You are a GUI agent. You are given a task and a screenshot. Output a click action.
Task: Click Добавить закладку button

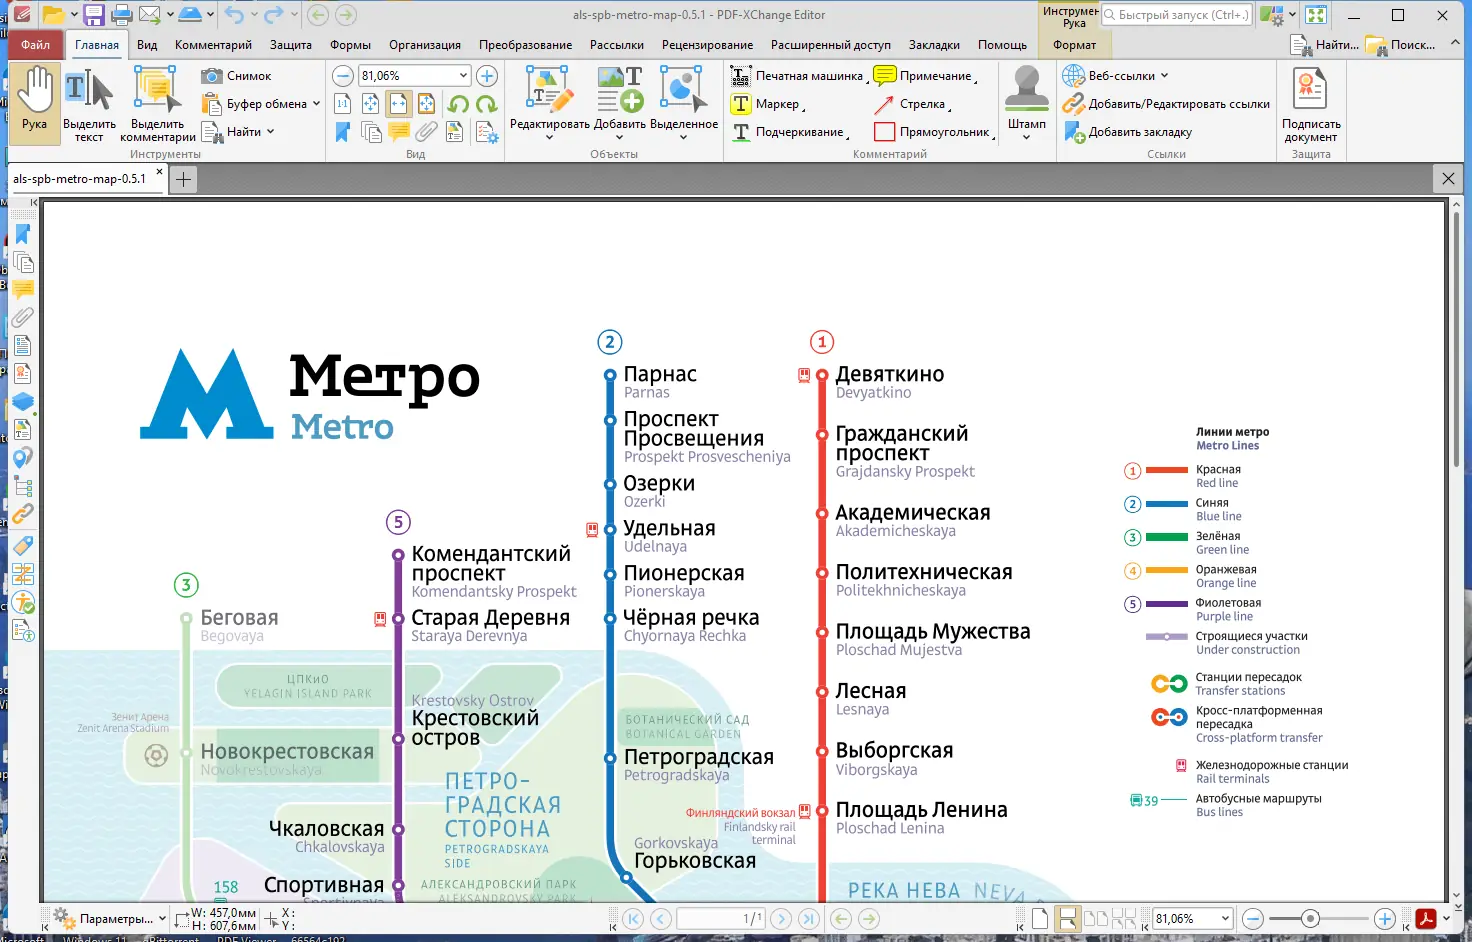pyautogui.click(x=1128, y=132)
